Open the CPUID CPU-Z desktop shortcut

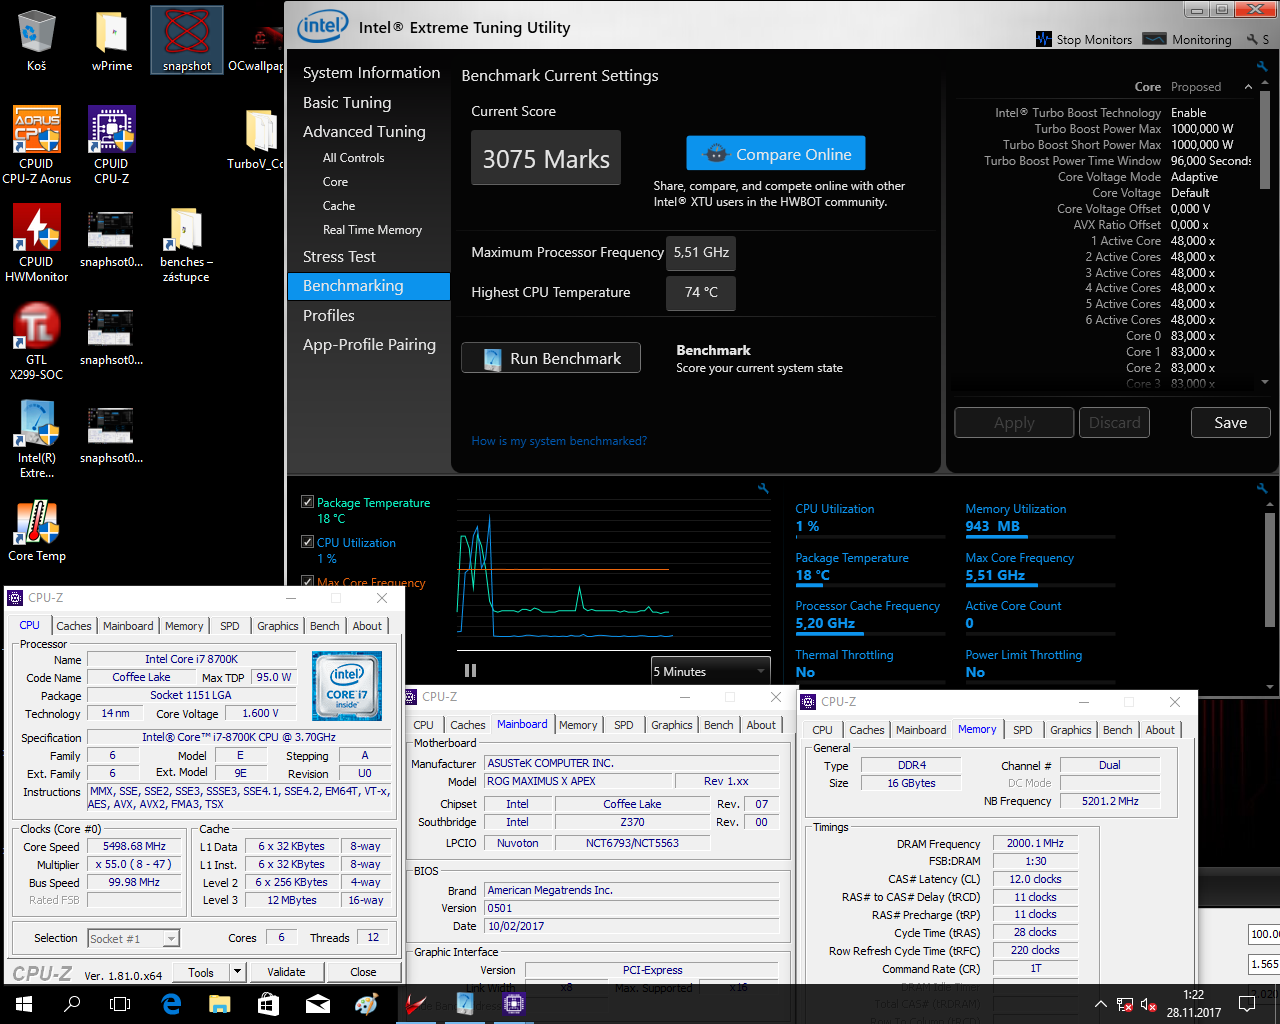(111, 145)
